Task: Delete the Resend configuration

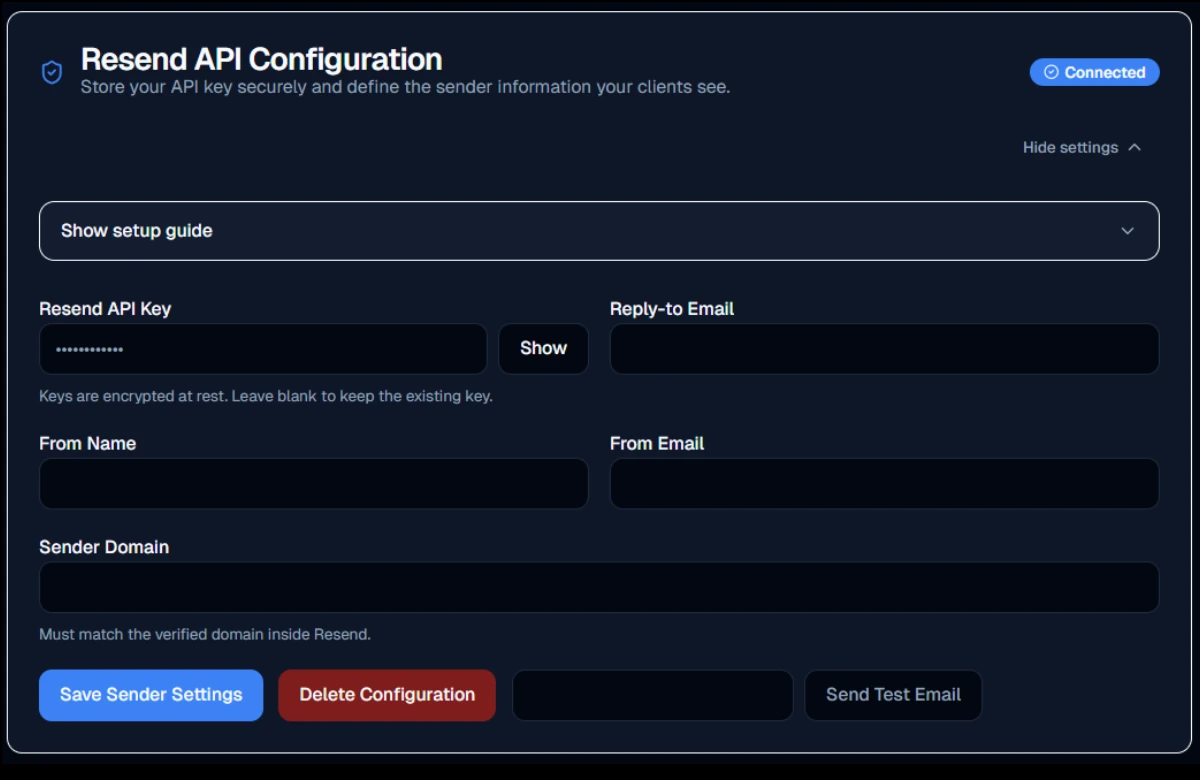Action: (386, 694)
